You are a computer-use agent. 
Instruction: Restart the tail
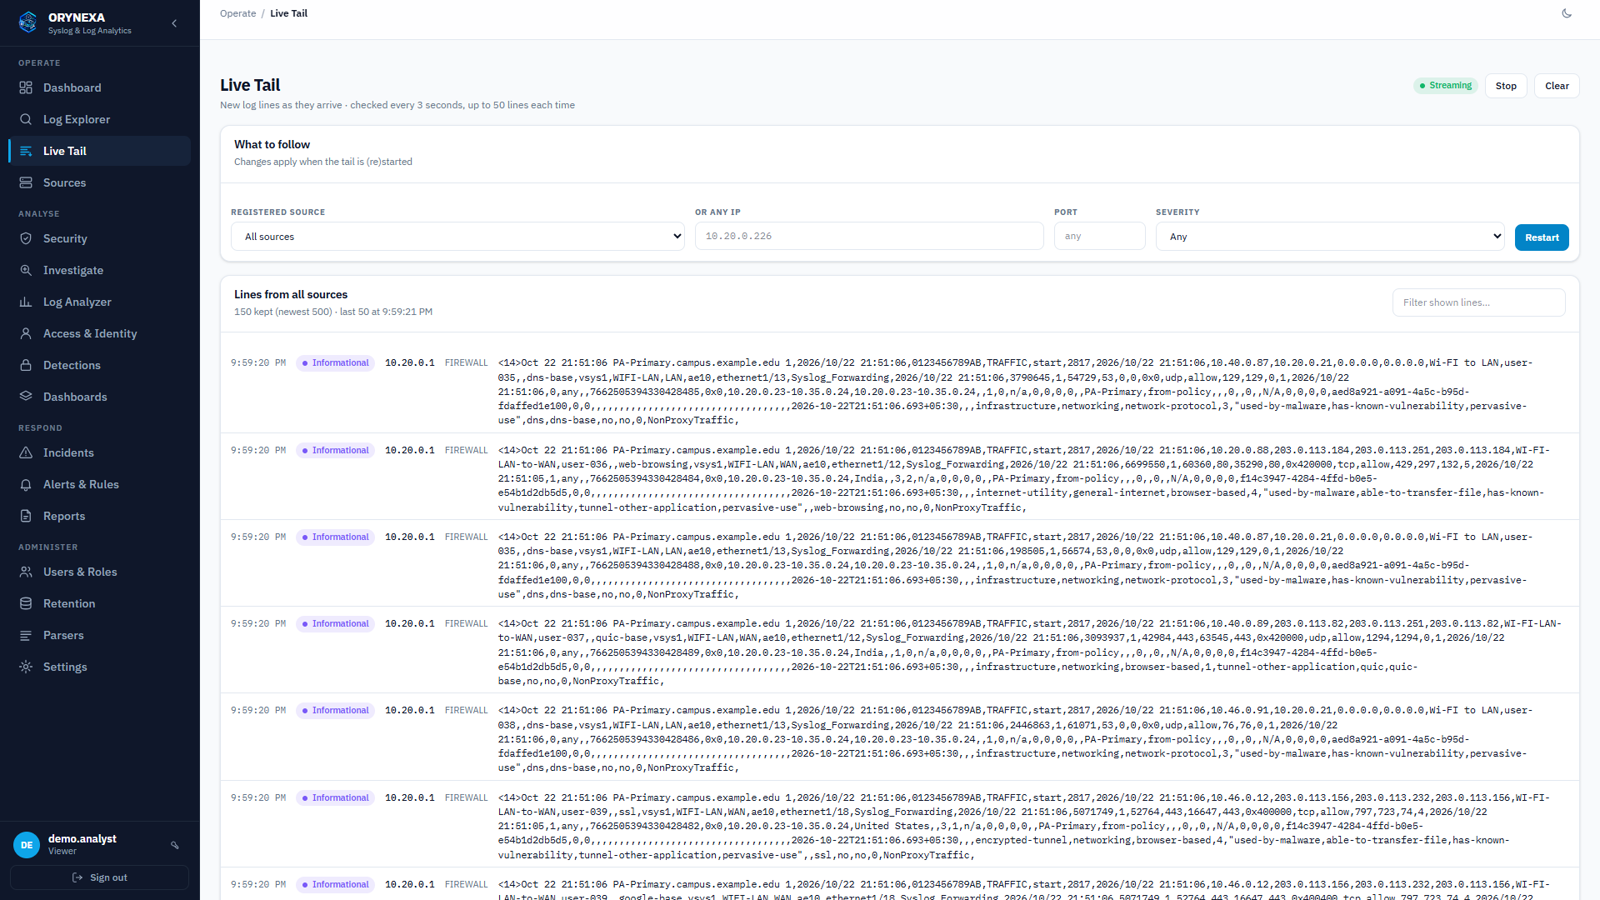pos(1541,237)
